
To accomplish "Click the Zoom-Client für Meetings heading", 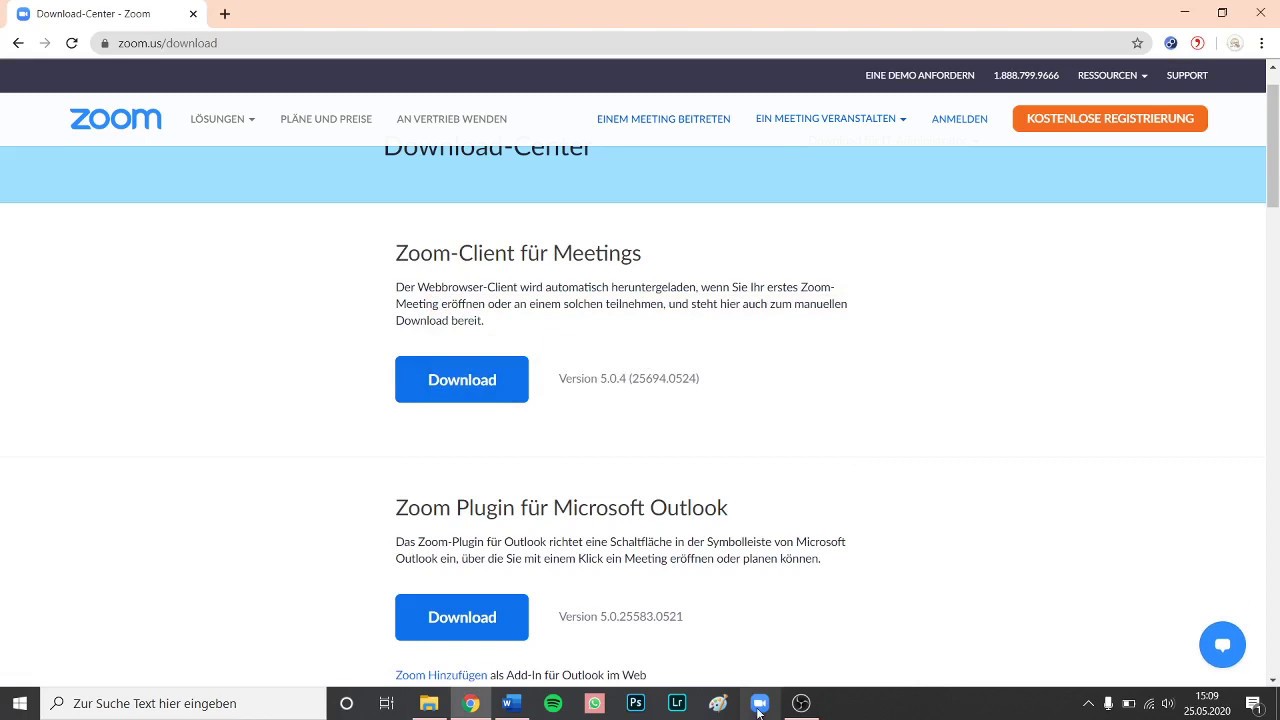I will 518,253.
